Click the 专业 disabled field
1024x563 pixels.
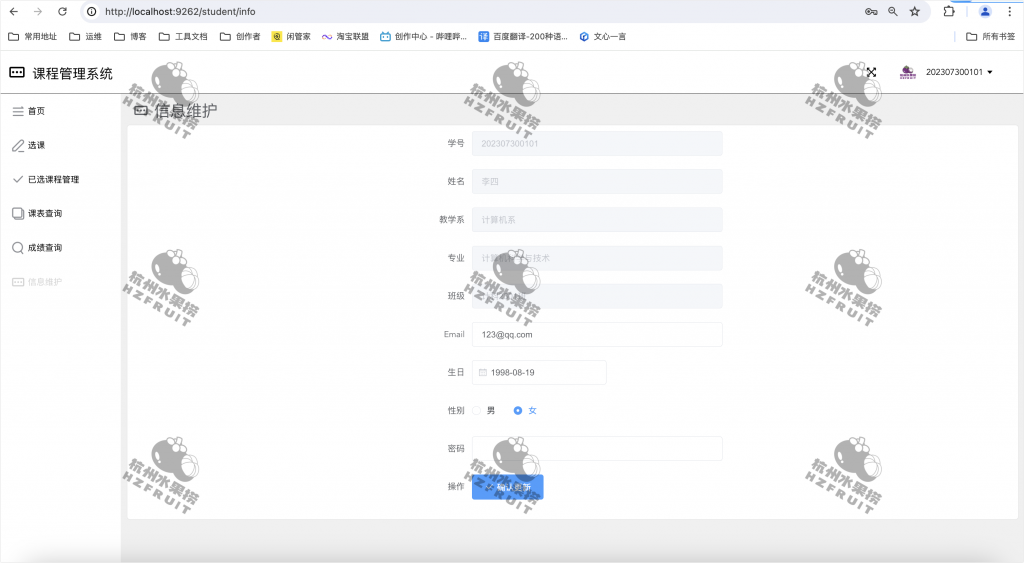(597, 258)
